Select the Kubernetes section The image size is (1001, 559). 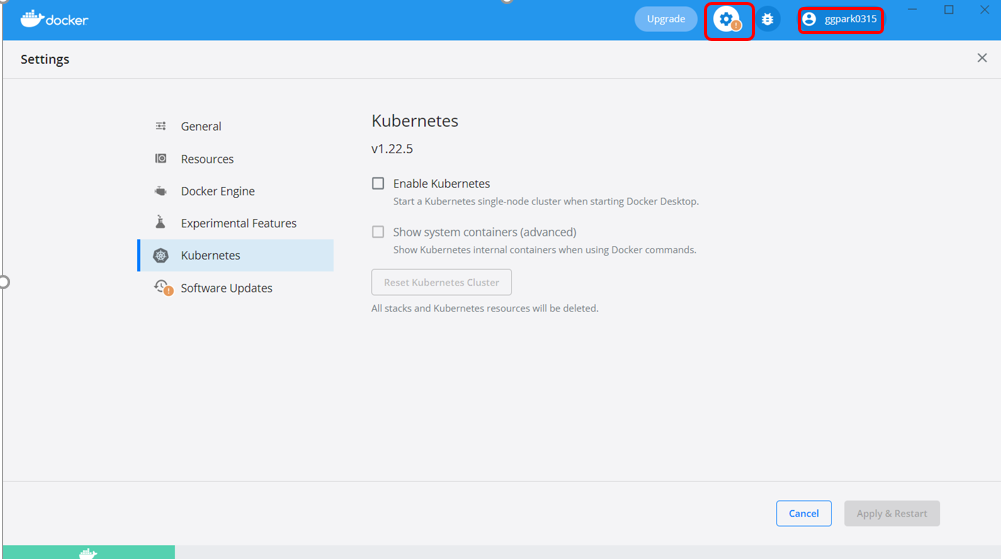point(236,255)
